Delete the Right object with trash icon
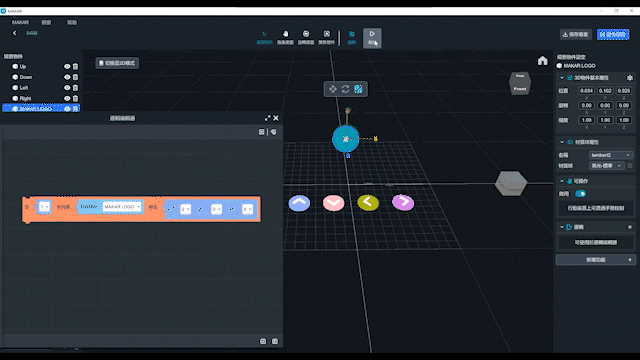The height and width of the screenshot is (360, 640). point(76,98)
